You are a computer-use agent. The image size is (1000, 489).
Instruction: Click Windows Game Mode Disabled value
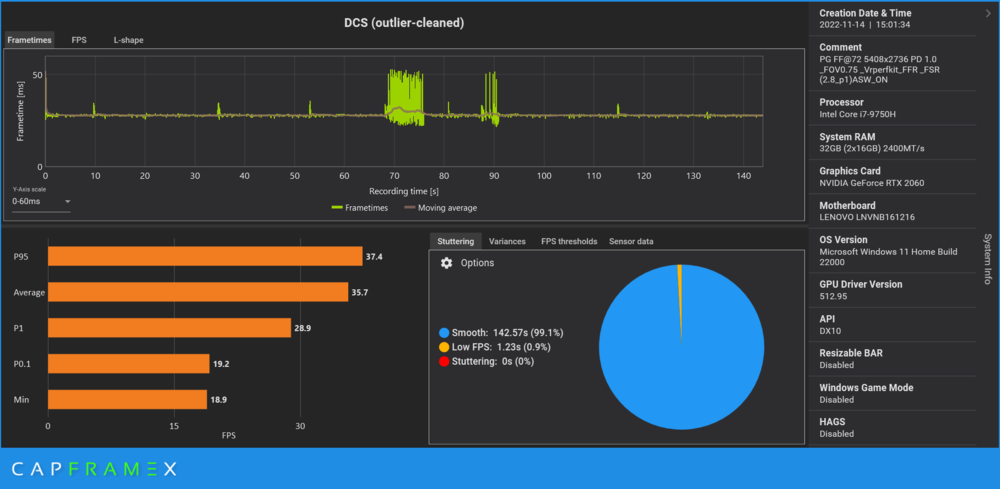(837, 400)
